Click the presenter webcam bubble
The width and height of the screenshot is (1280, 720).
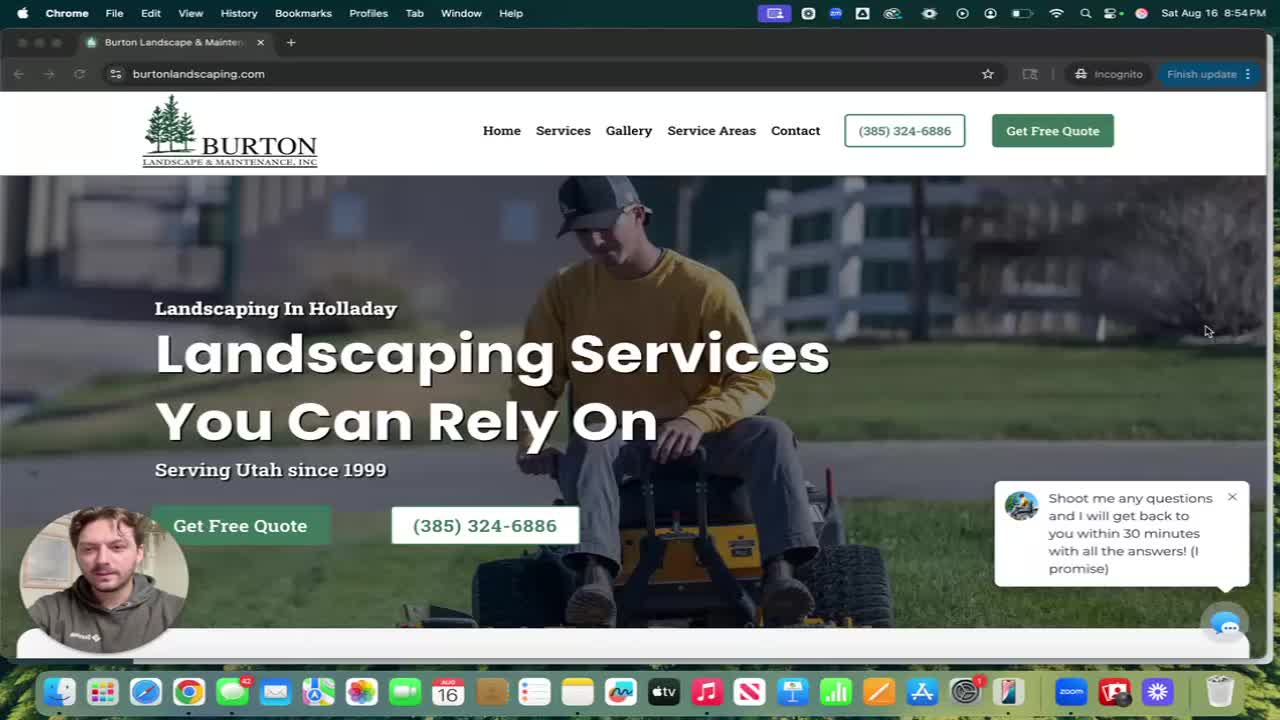(104, 580)
